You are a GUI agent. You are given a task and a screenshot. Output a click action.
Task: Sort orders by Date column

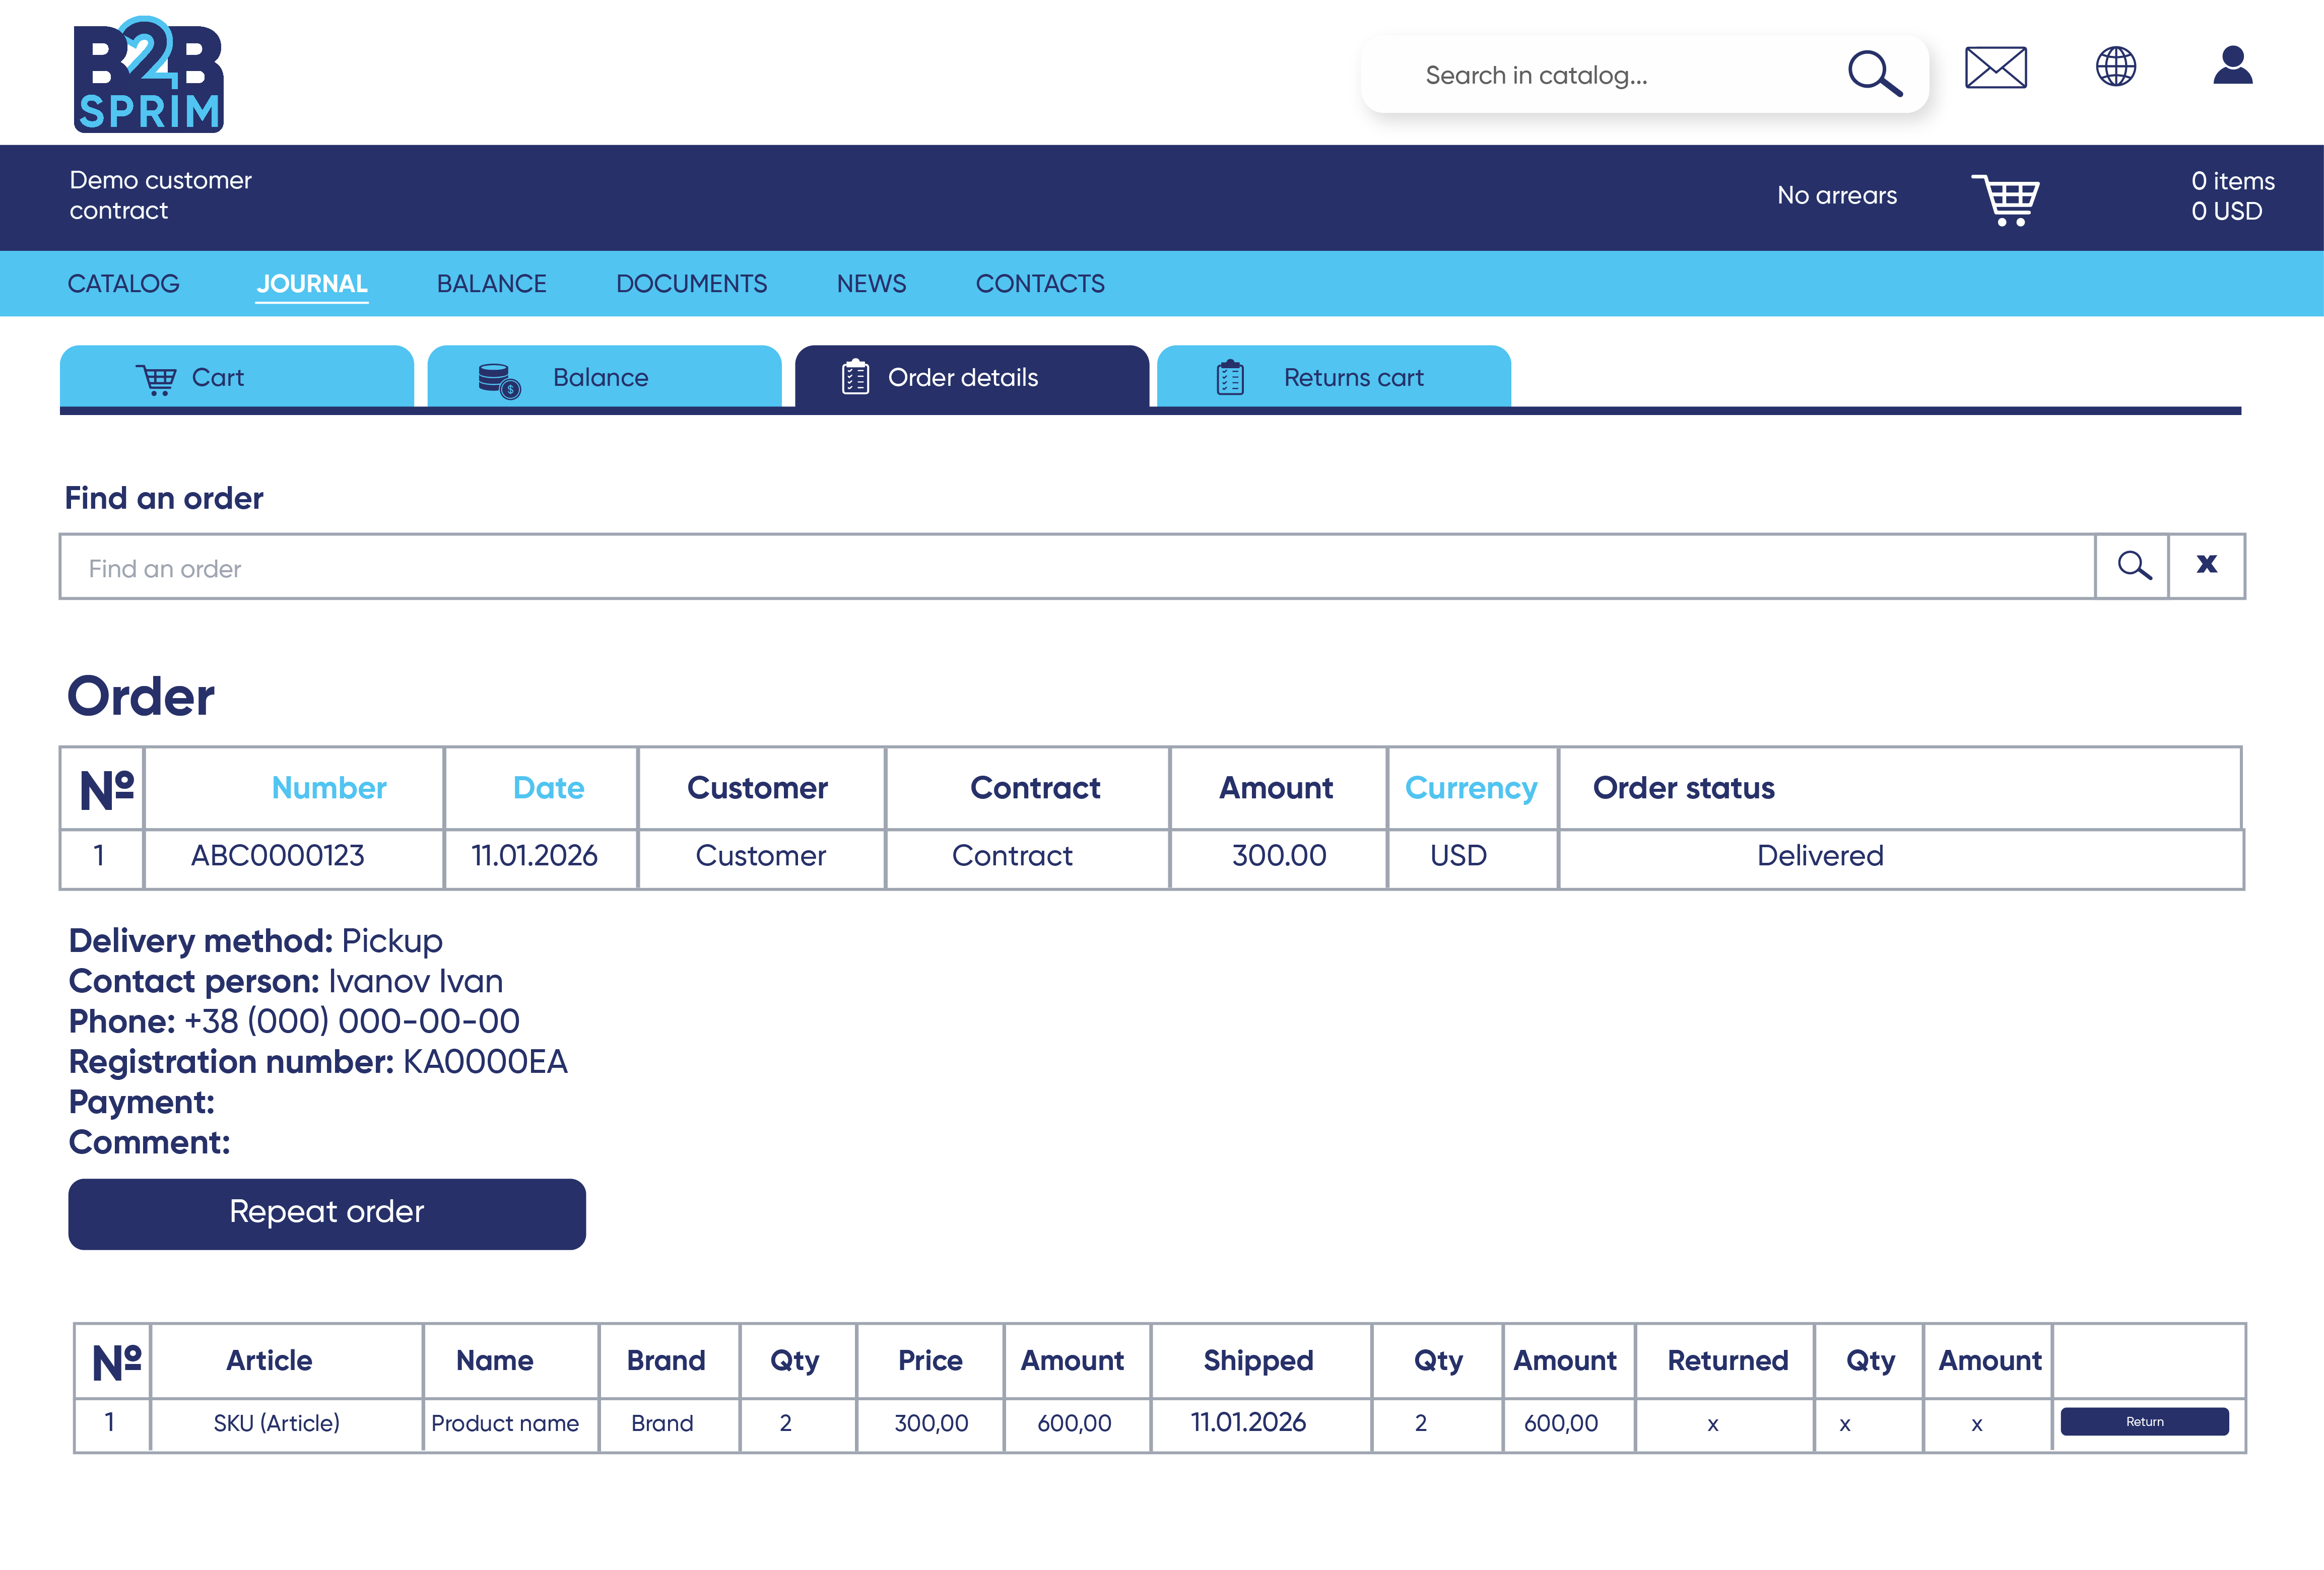(548, 788)
